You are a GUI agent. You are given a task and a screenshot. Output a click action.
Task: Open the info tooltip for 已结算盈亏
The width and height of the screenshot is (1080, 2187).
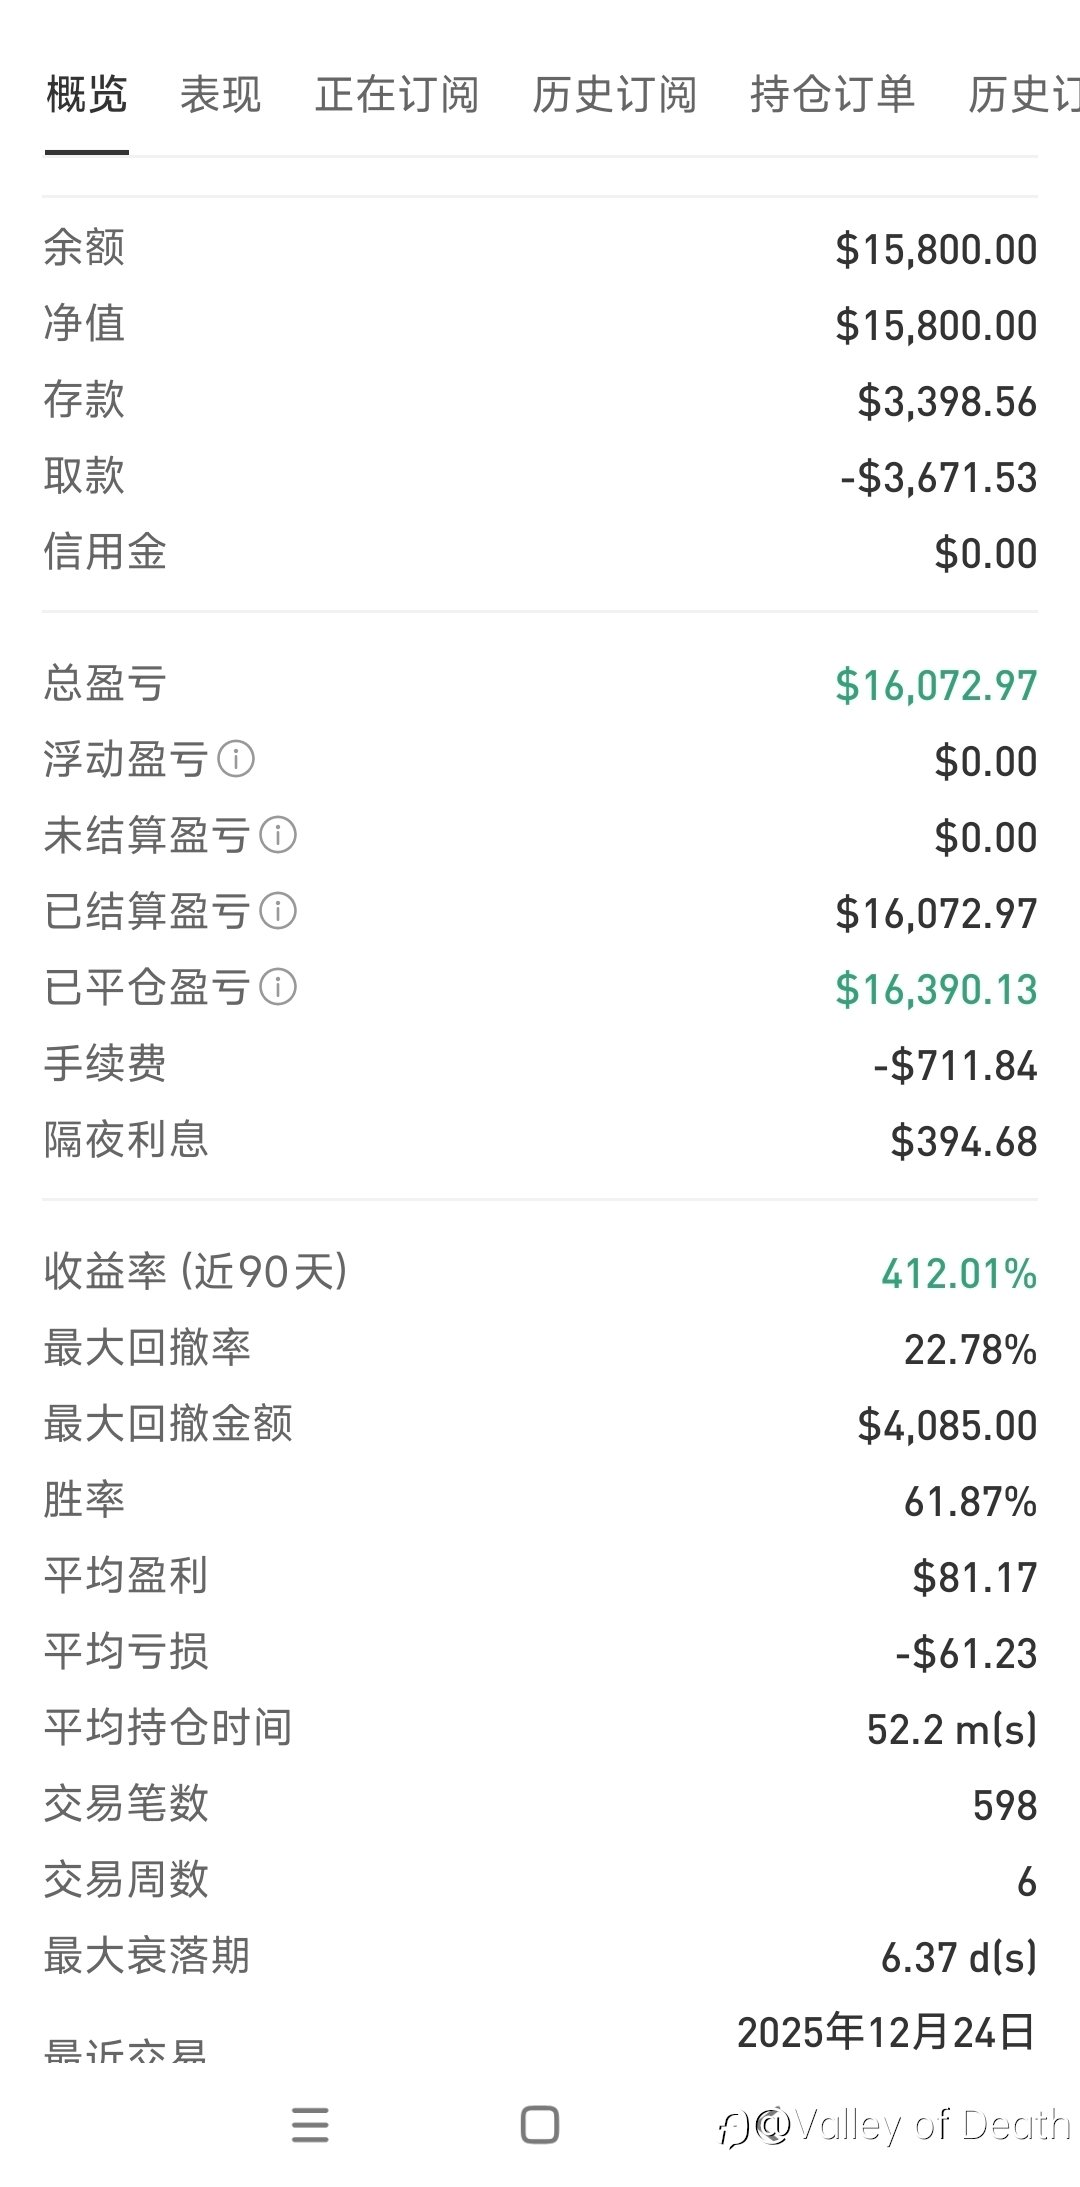pos(278,911)
